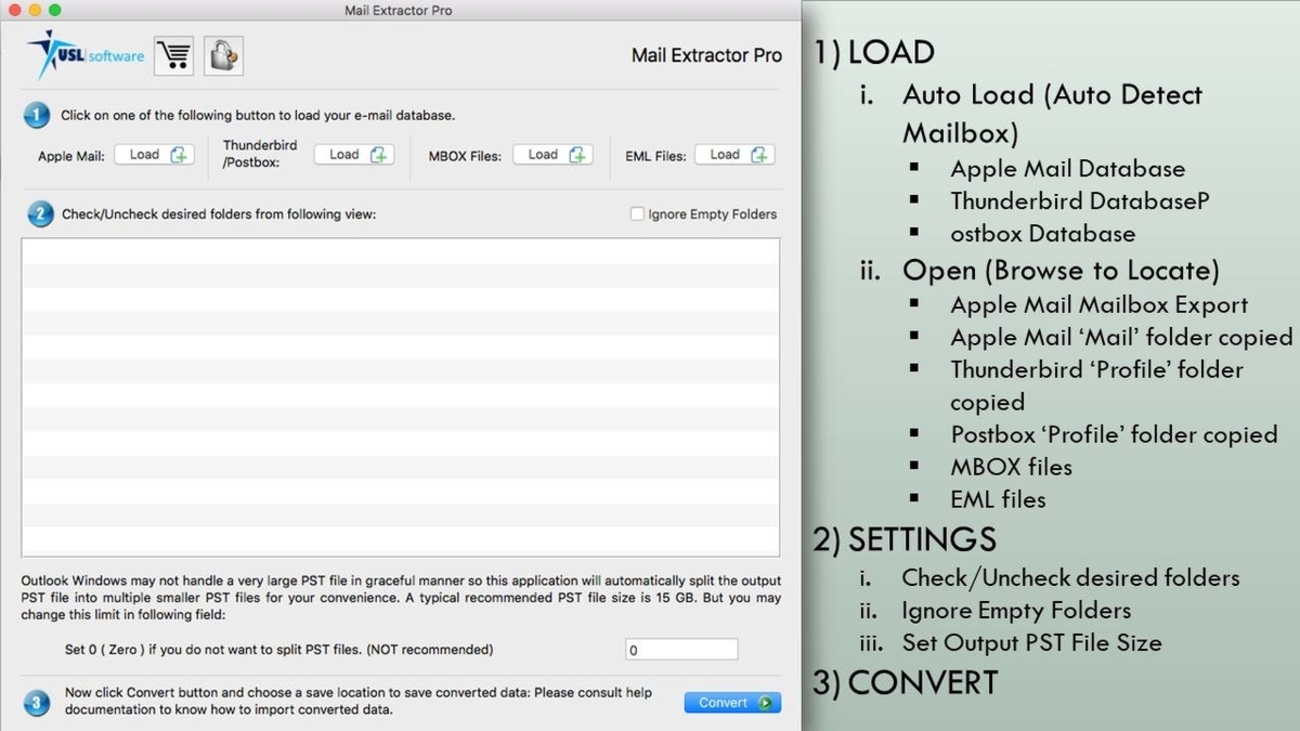Screen dimensions: 1300x731
Task: Click "Postbox 'Profile' folder copied" bullet
Action: (x=1114, y=435)
